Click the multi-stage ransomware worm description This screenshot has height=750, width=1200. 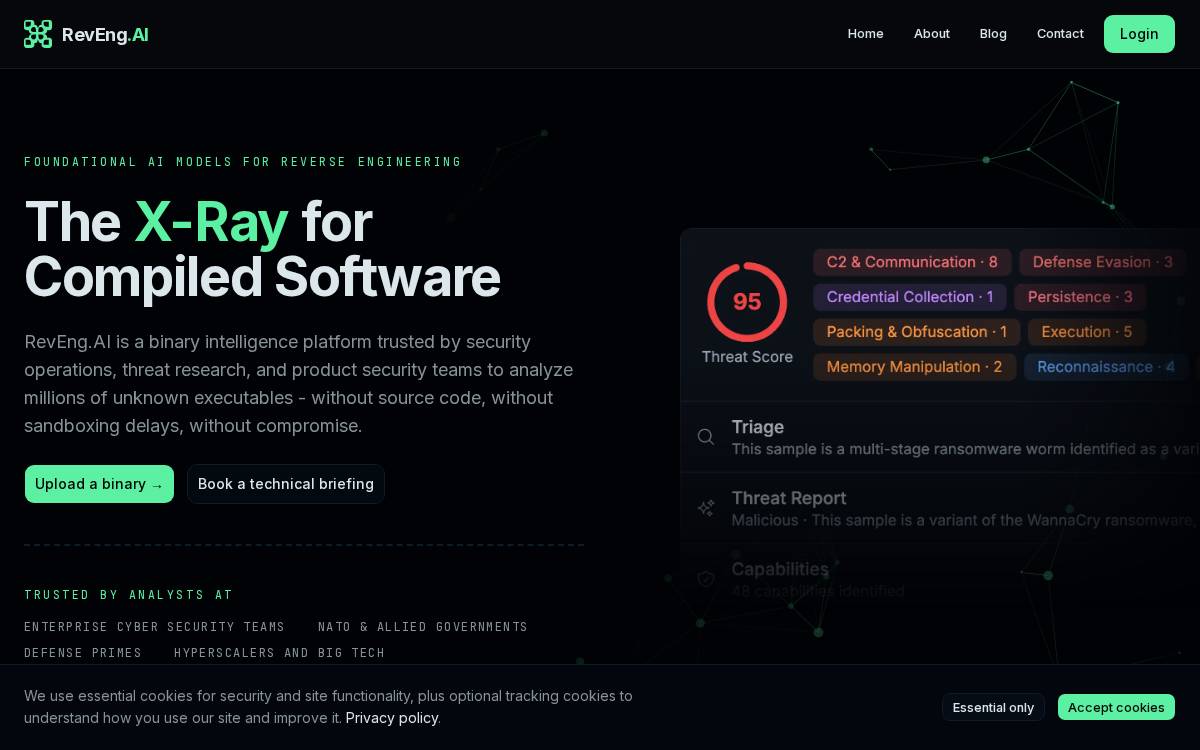(x=965, y=449)
